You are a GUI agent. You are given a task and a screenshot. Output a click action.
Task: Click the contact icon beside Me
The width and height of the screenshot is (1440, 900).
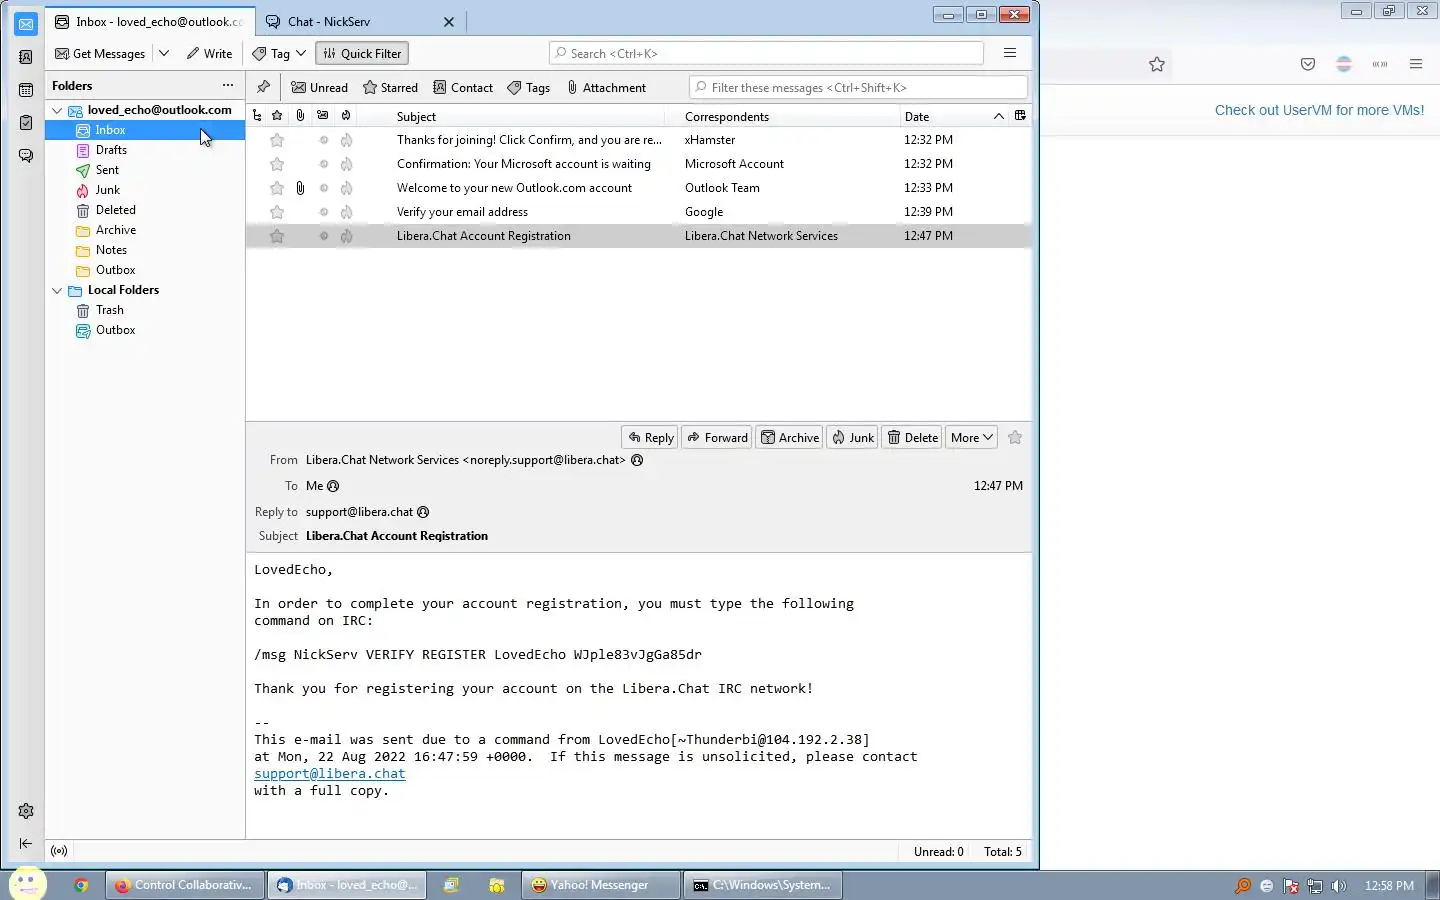pyautogui.click(x=333, y=486)
